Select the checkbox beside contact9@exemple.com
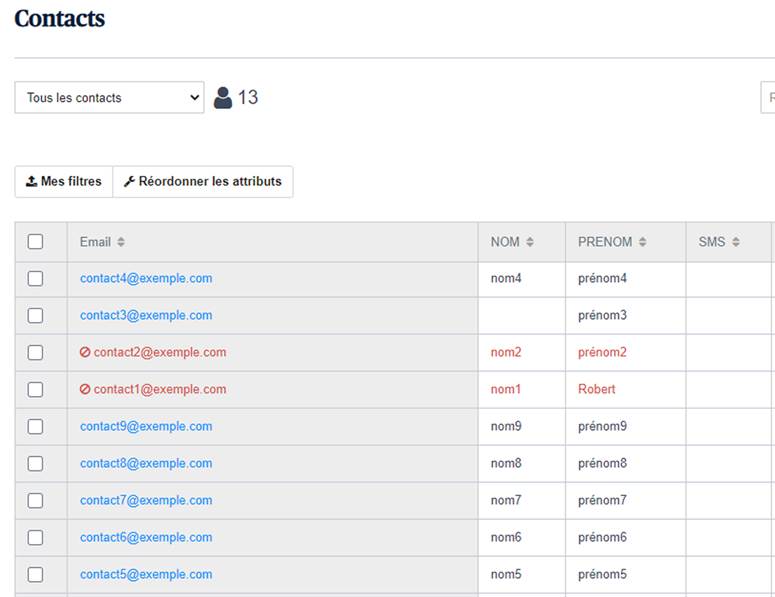The height and width of the screenshot is (597, 775). coord(35,426)
